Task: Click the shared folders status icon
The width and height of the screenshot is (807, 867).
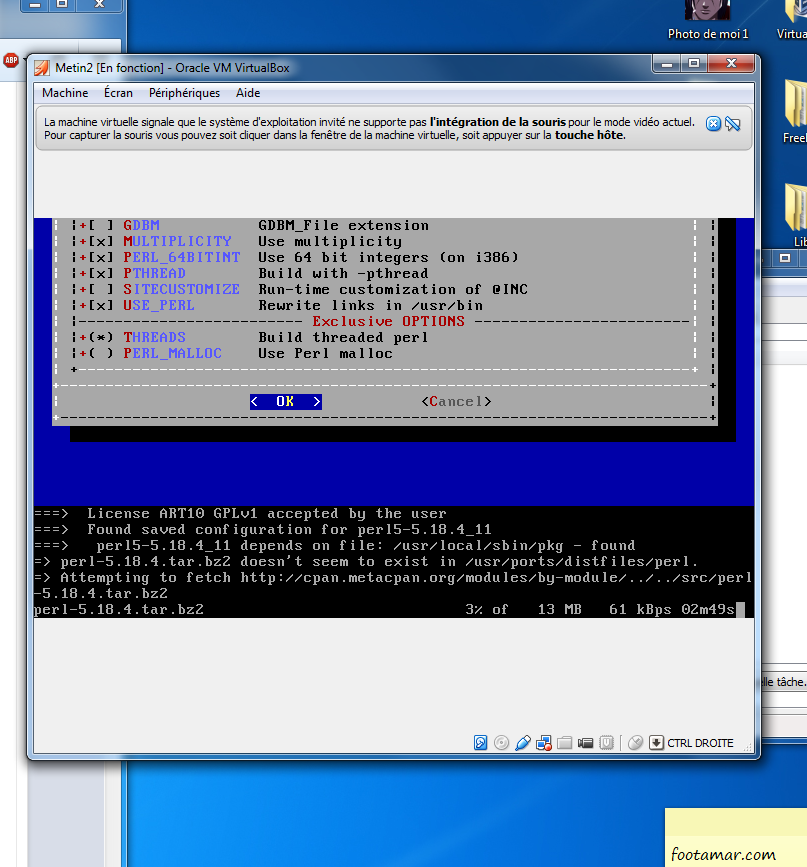Action: coord(564,743)
